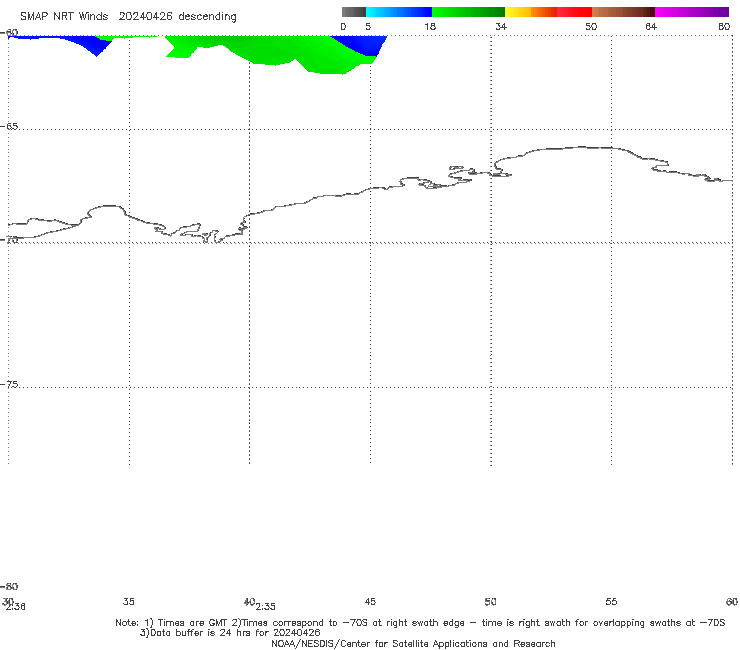The width and height of the screenshot is (740, 650).
Task: Pick the cyan-blue segment of the color bar
Action: (x=399, y=12)
